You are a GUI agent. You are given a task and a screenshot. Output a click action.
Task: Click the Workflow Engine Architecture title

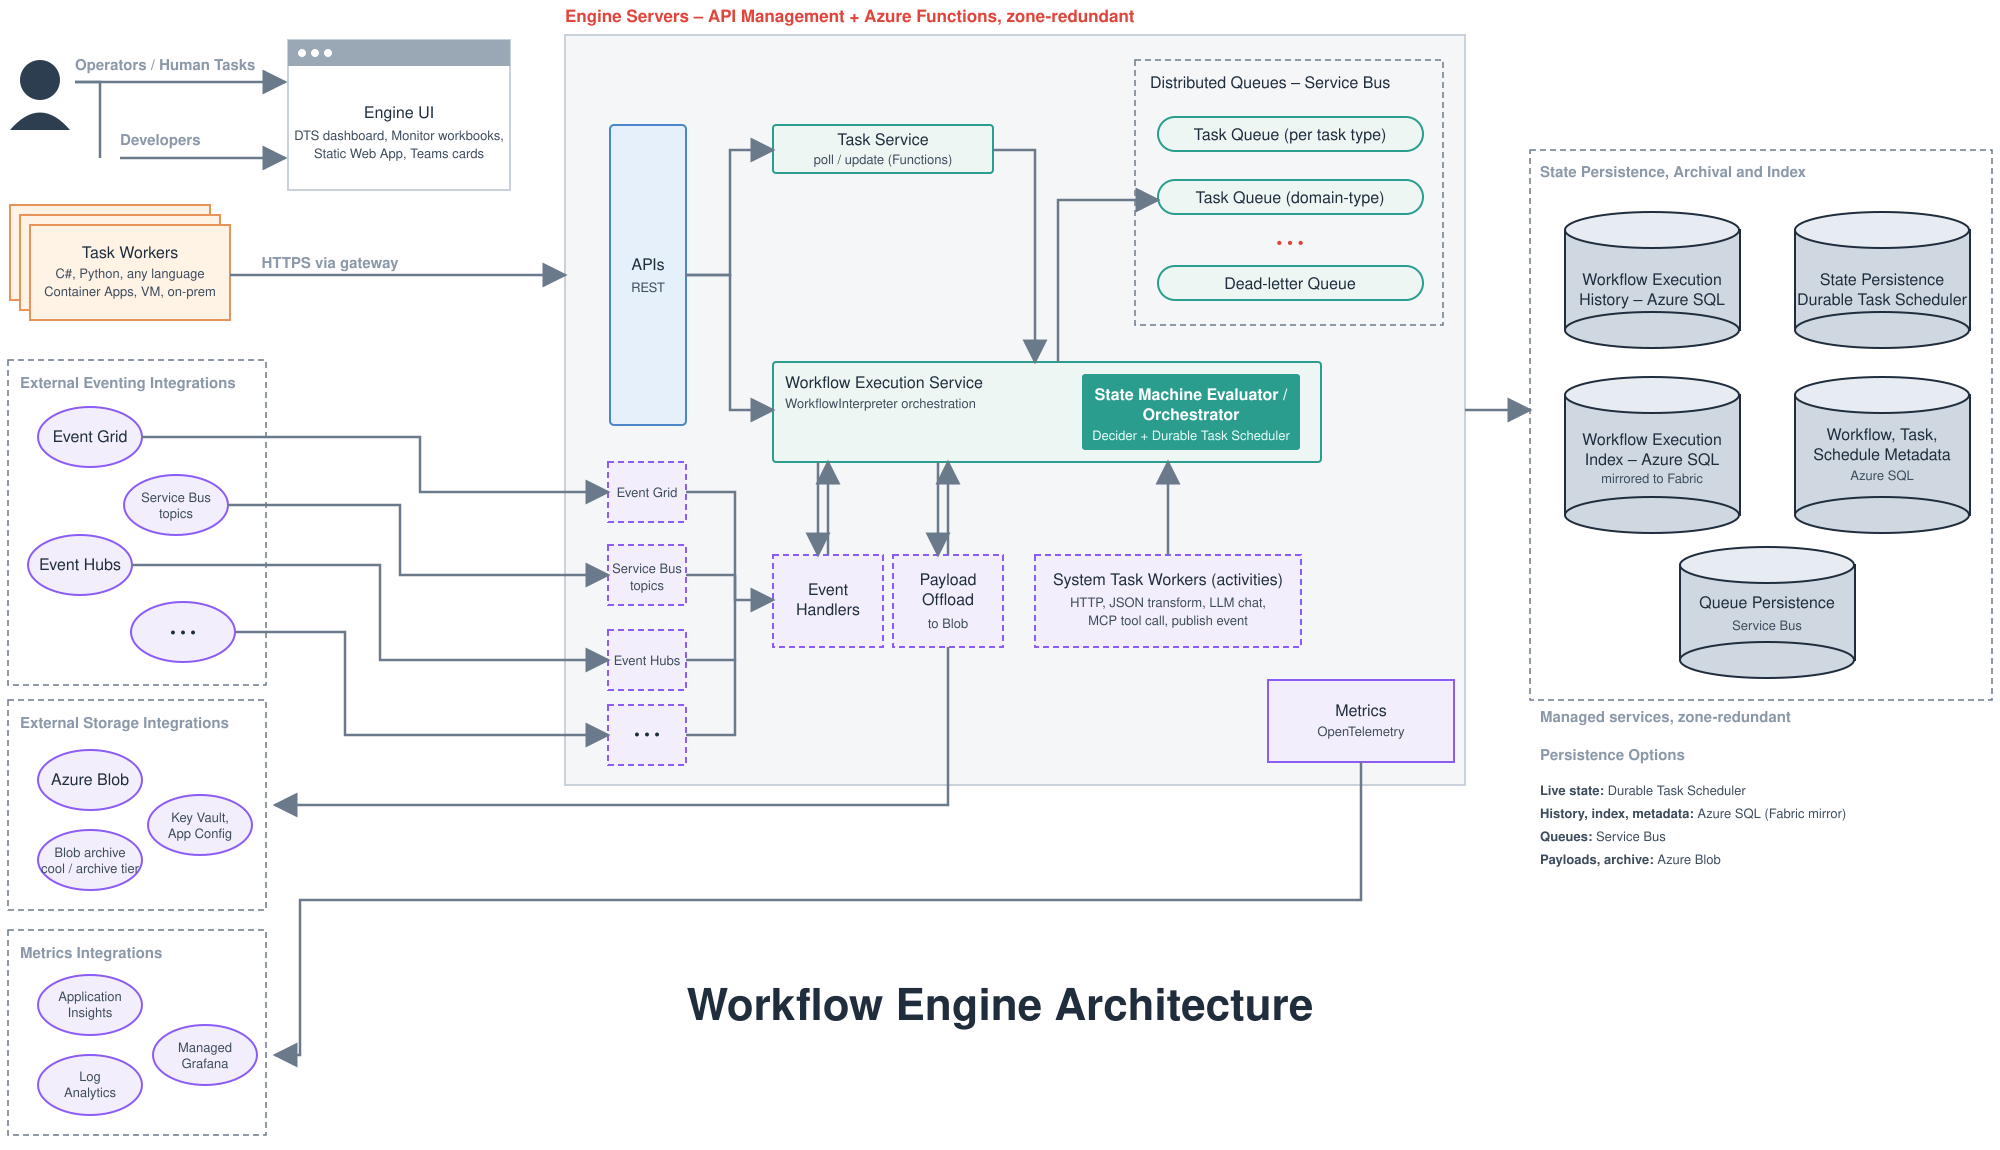[1000, 1005]
